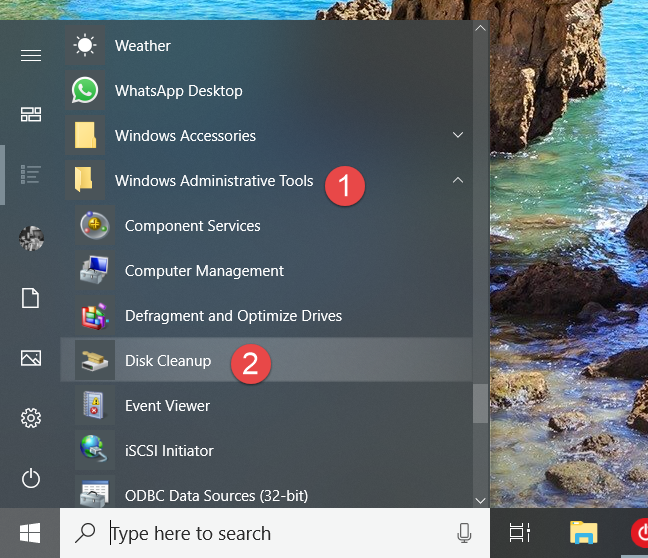Open File Explorer from the taskbar

584,532
